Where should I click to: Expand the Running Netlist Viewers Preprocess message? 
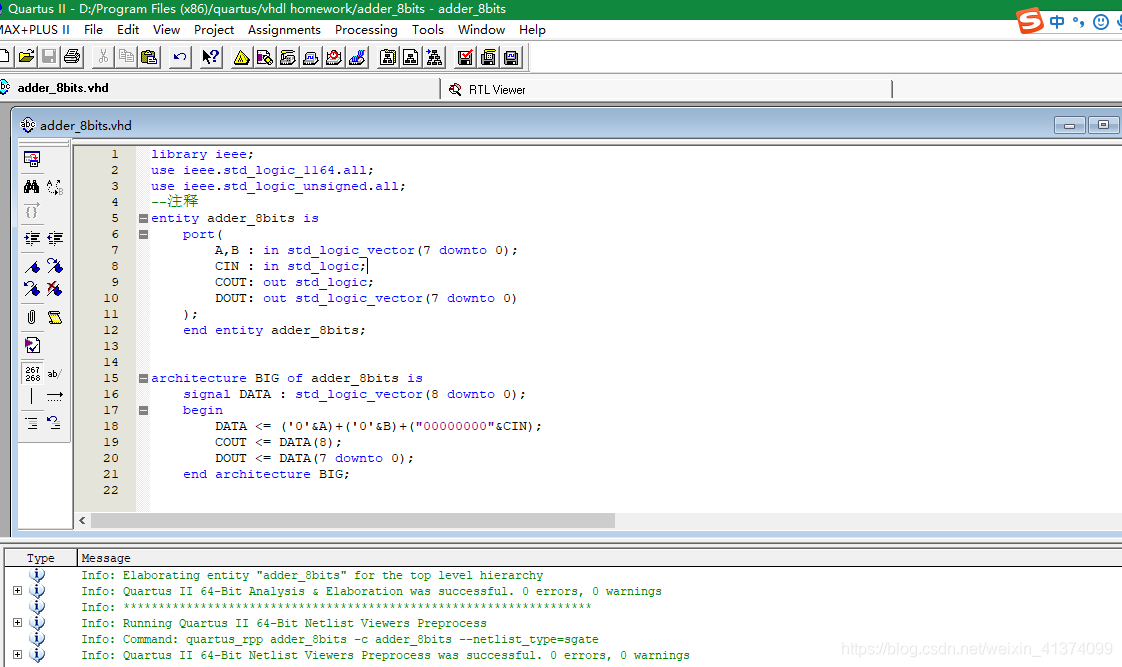pyautogui.click(x=17, y=623)
